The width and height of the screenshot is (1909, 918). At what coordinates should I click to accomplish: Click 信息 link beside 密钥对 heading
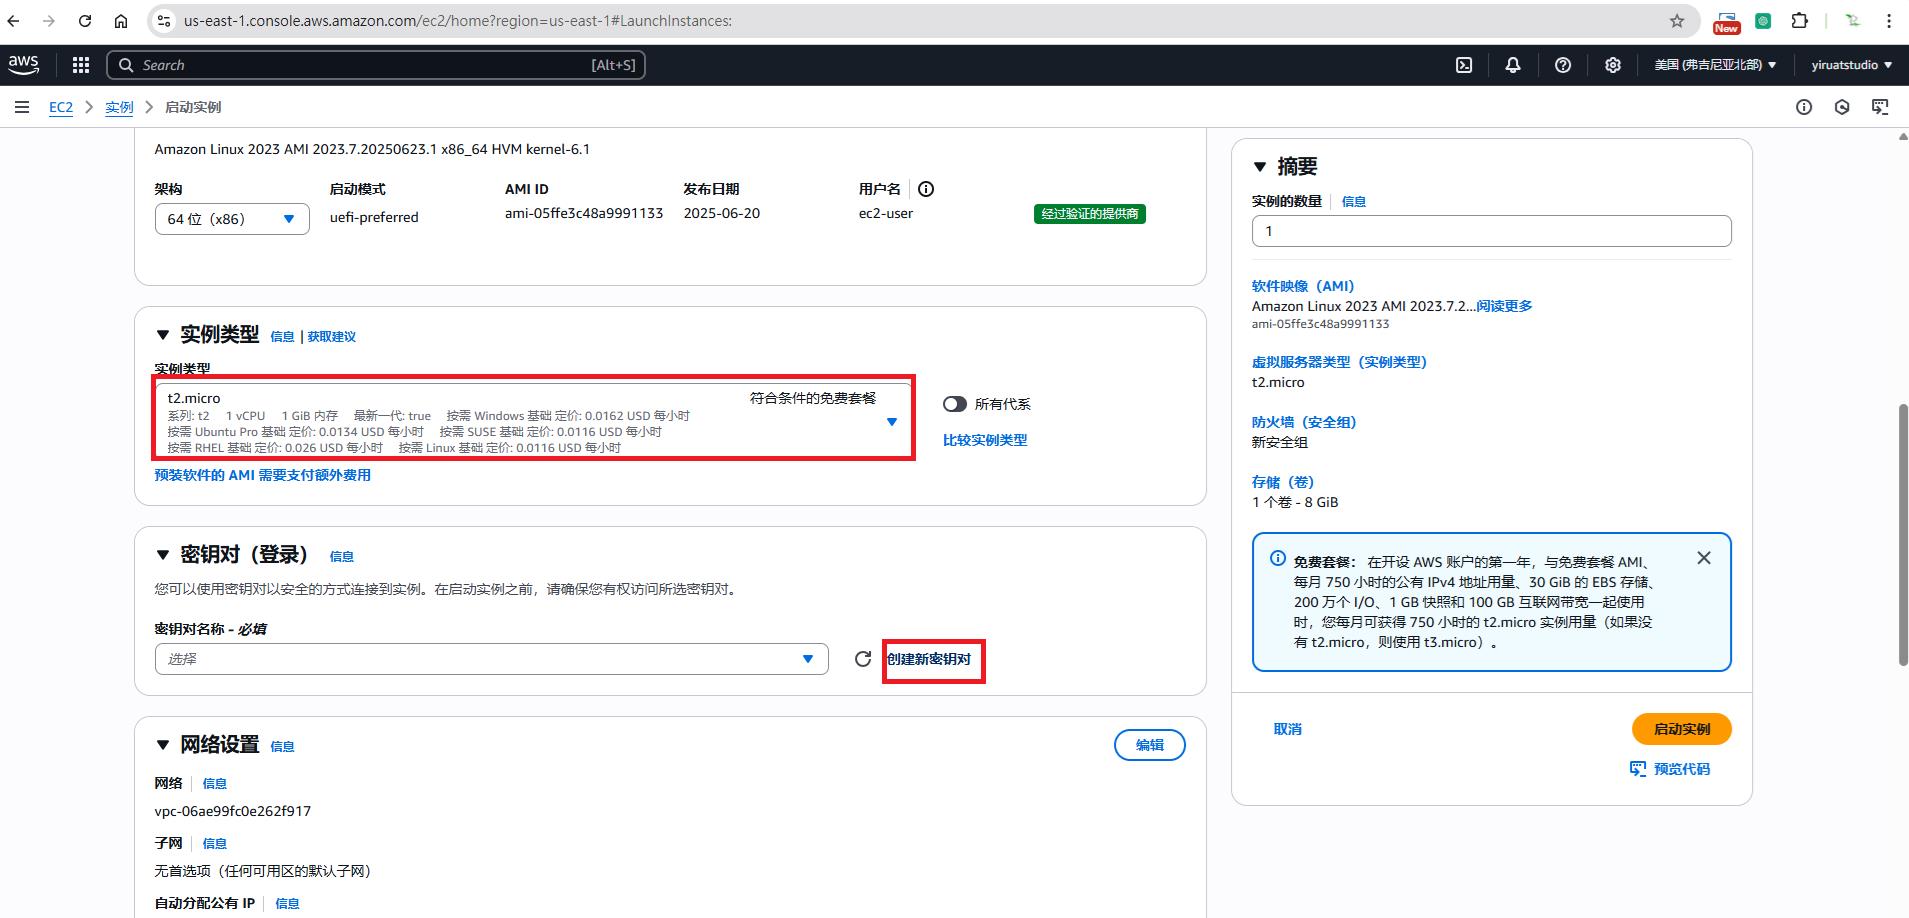(341, 557)
